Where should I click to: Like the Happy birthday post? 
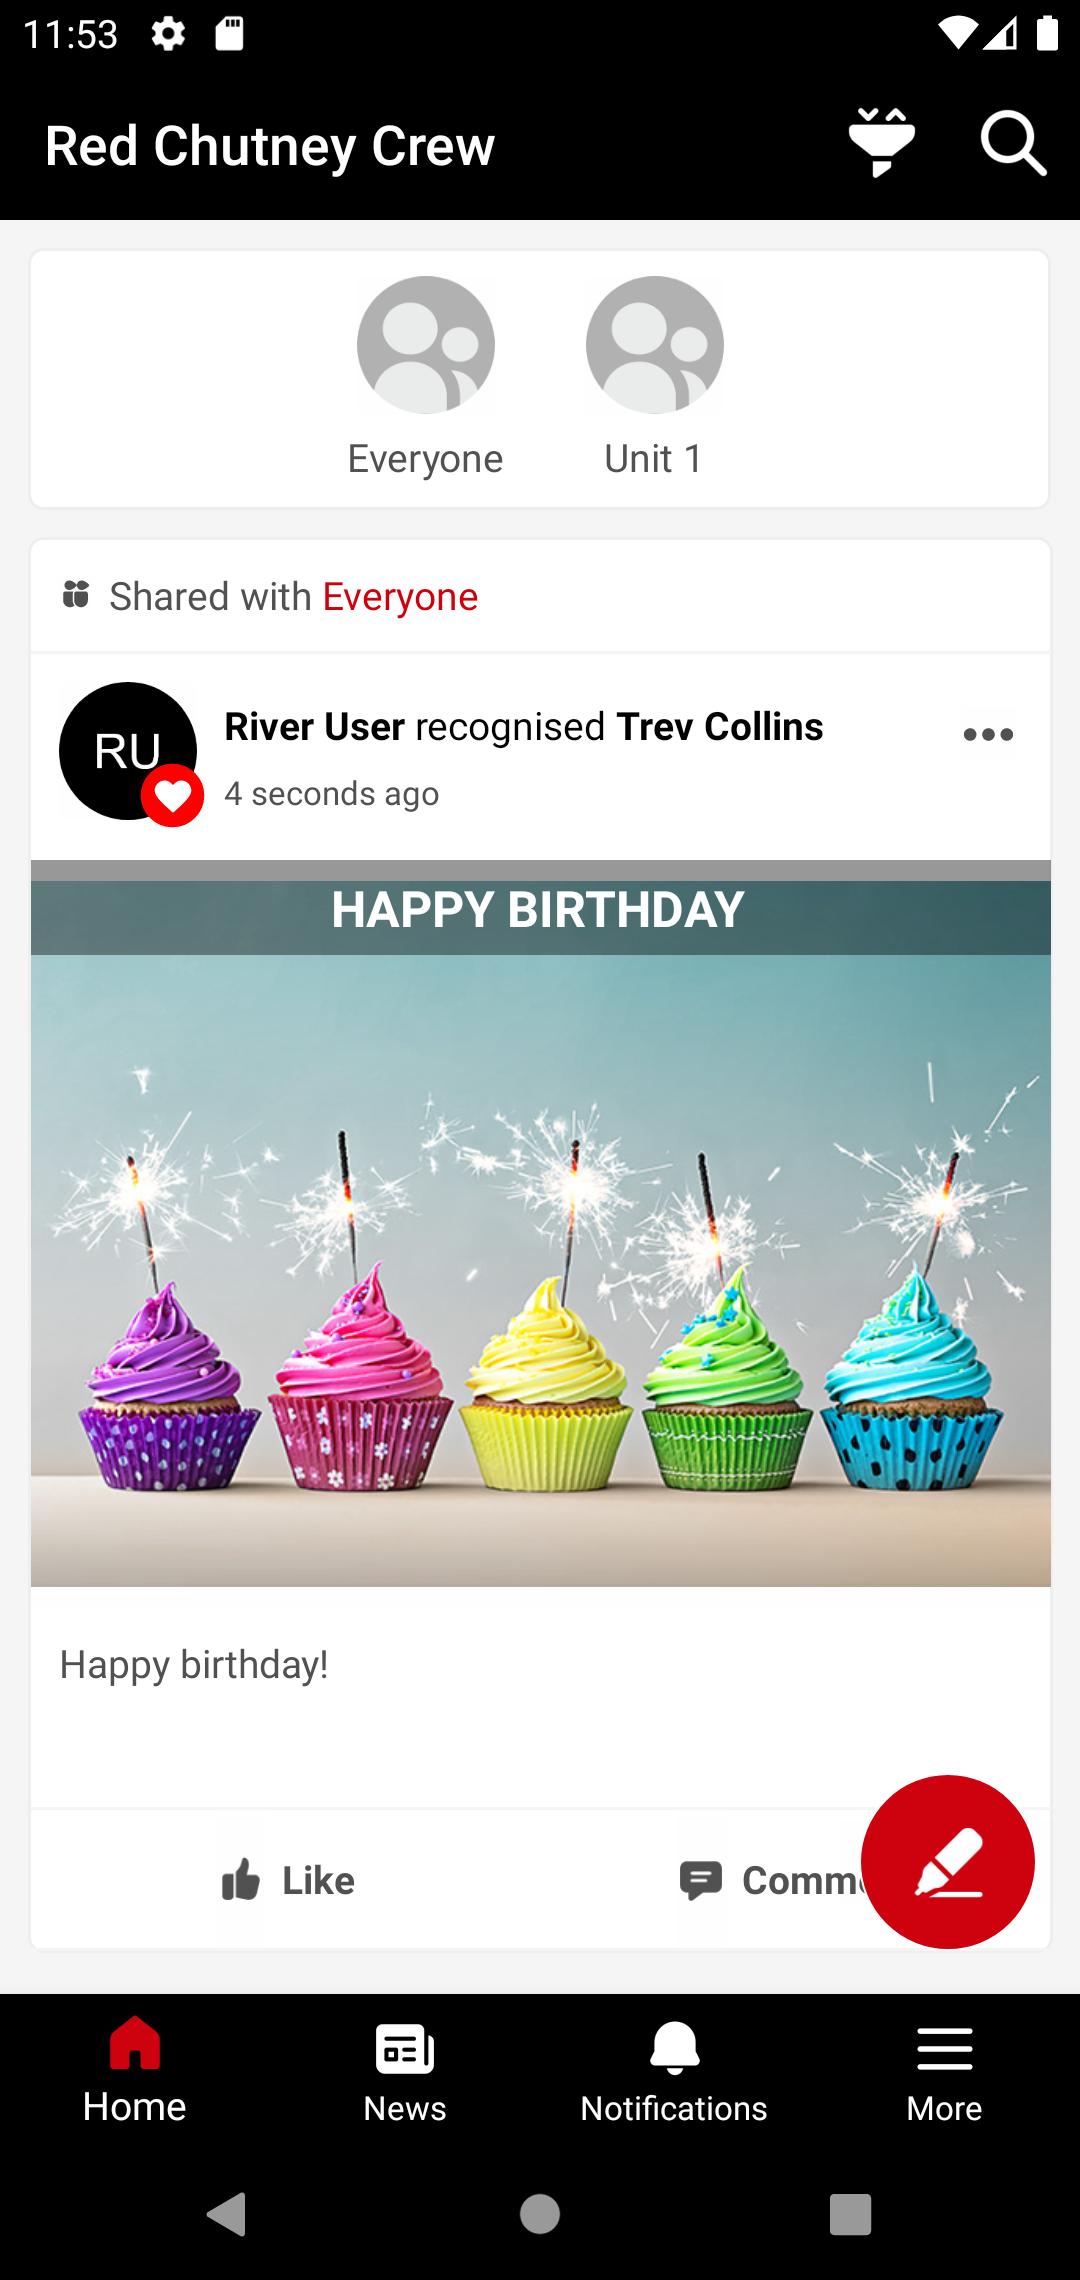pos(288,1880)
